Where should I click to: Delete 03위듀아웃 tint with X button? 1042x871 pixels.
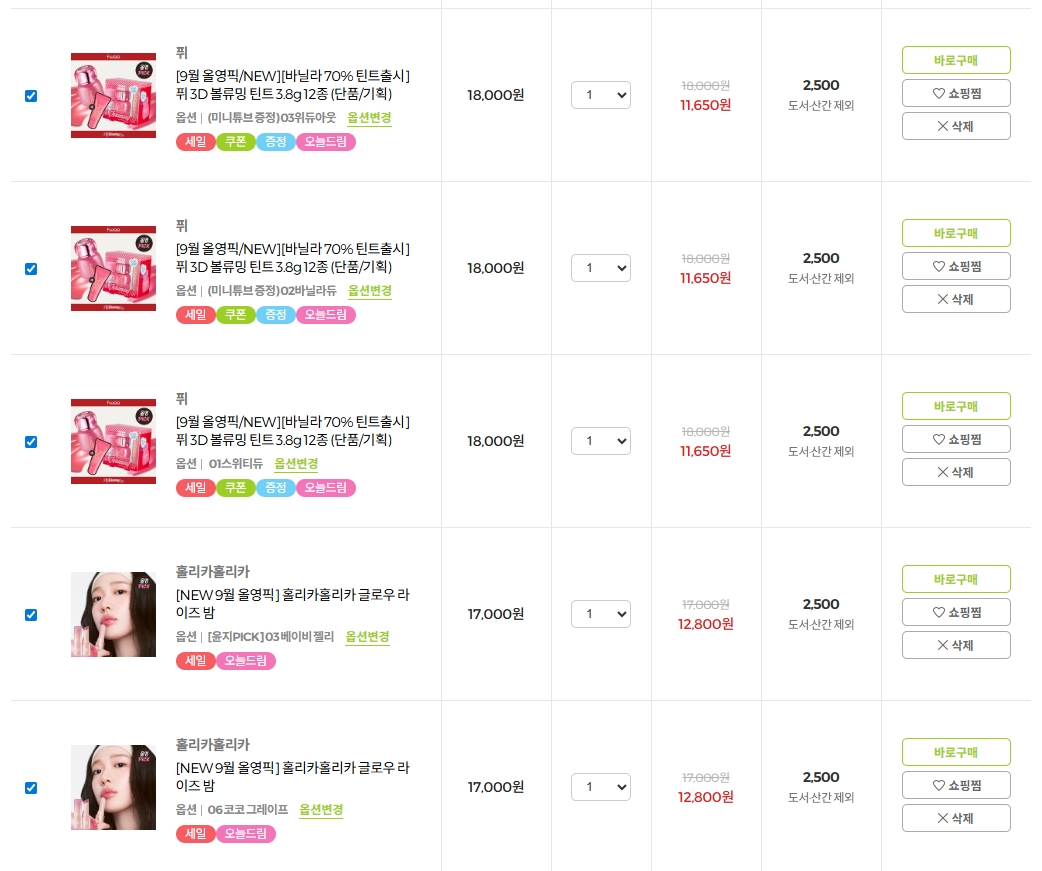pyautogui.click(x=956, y=126)
